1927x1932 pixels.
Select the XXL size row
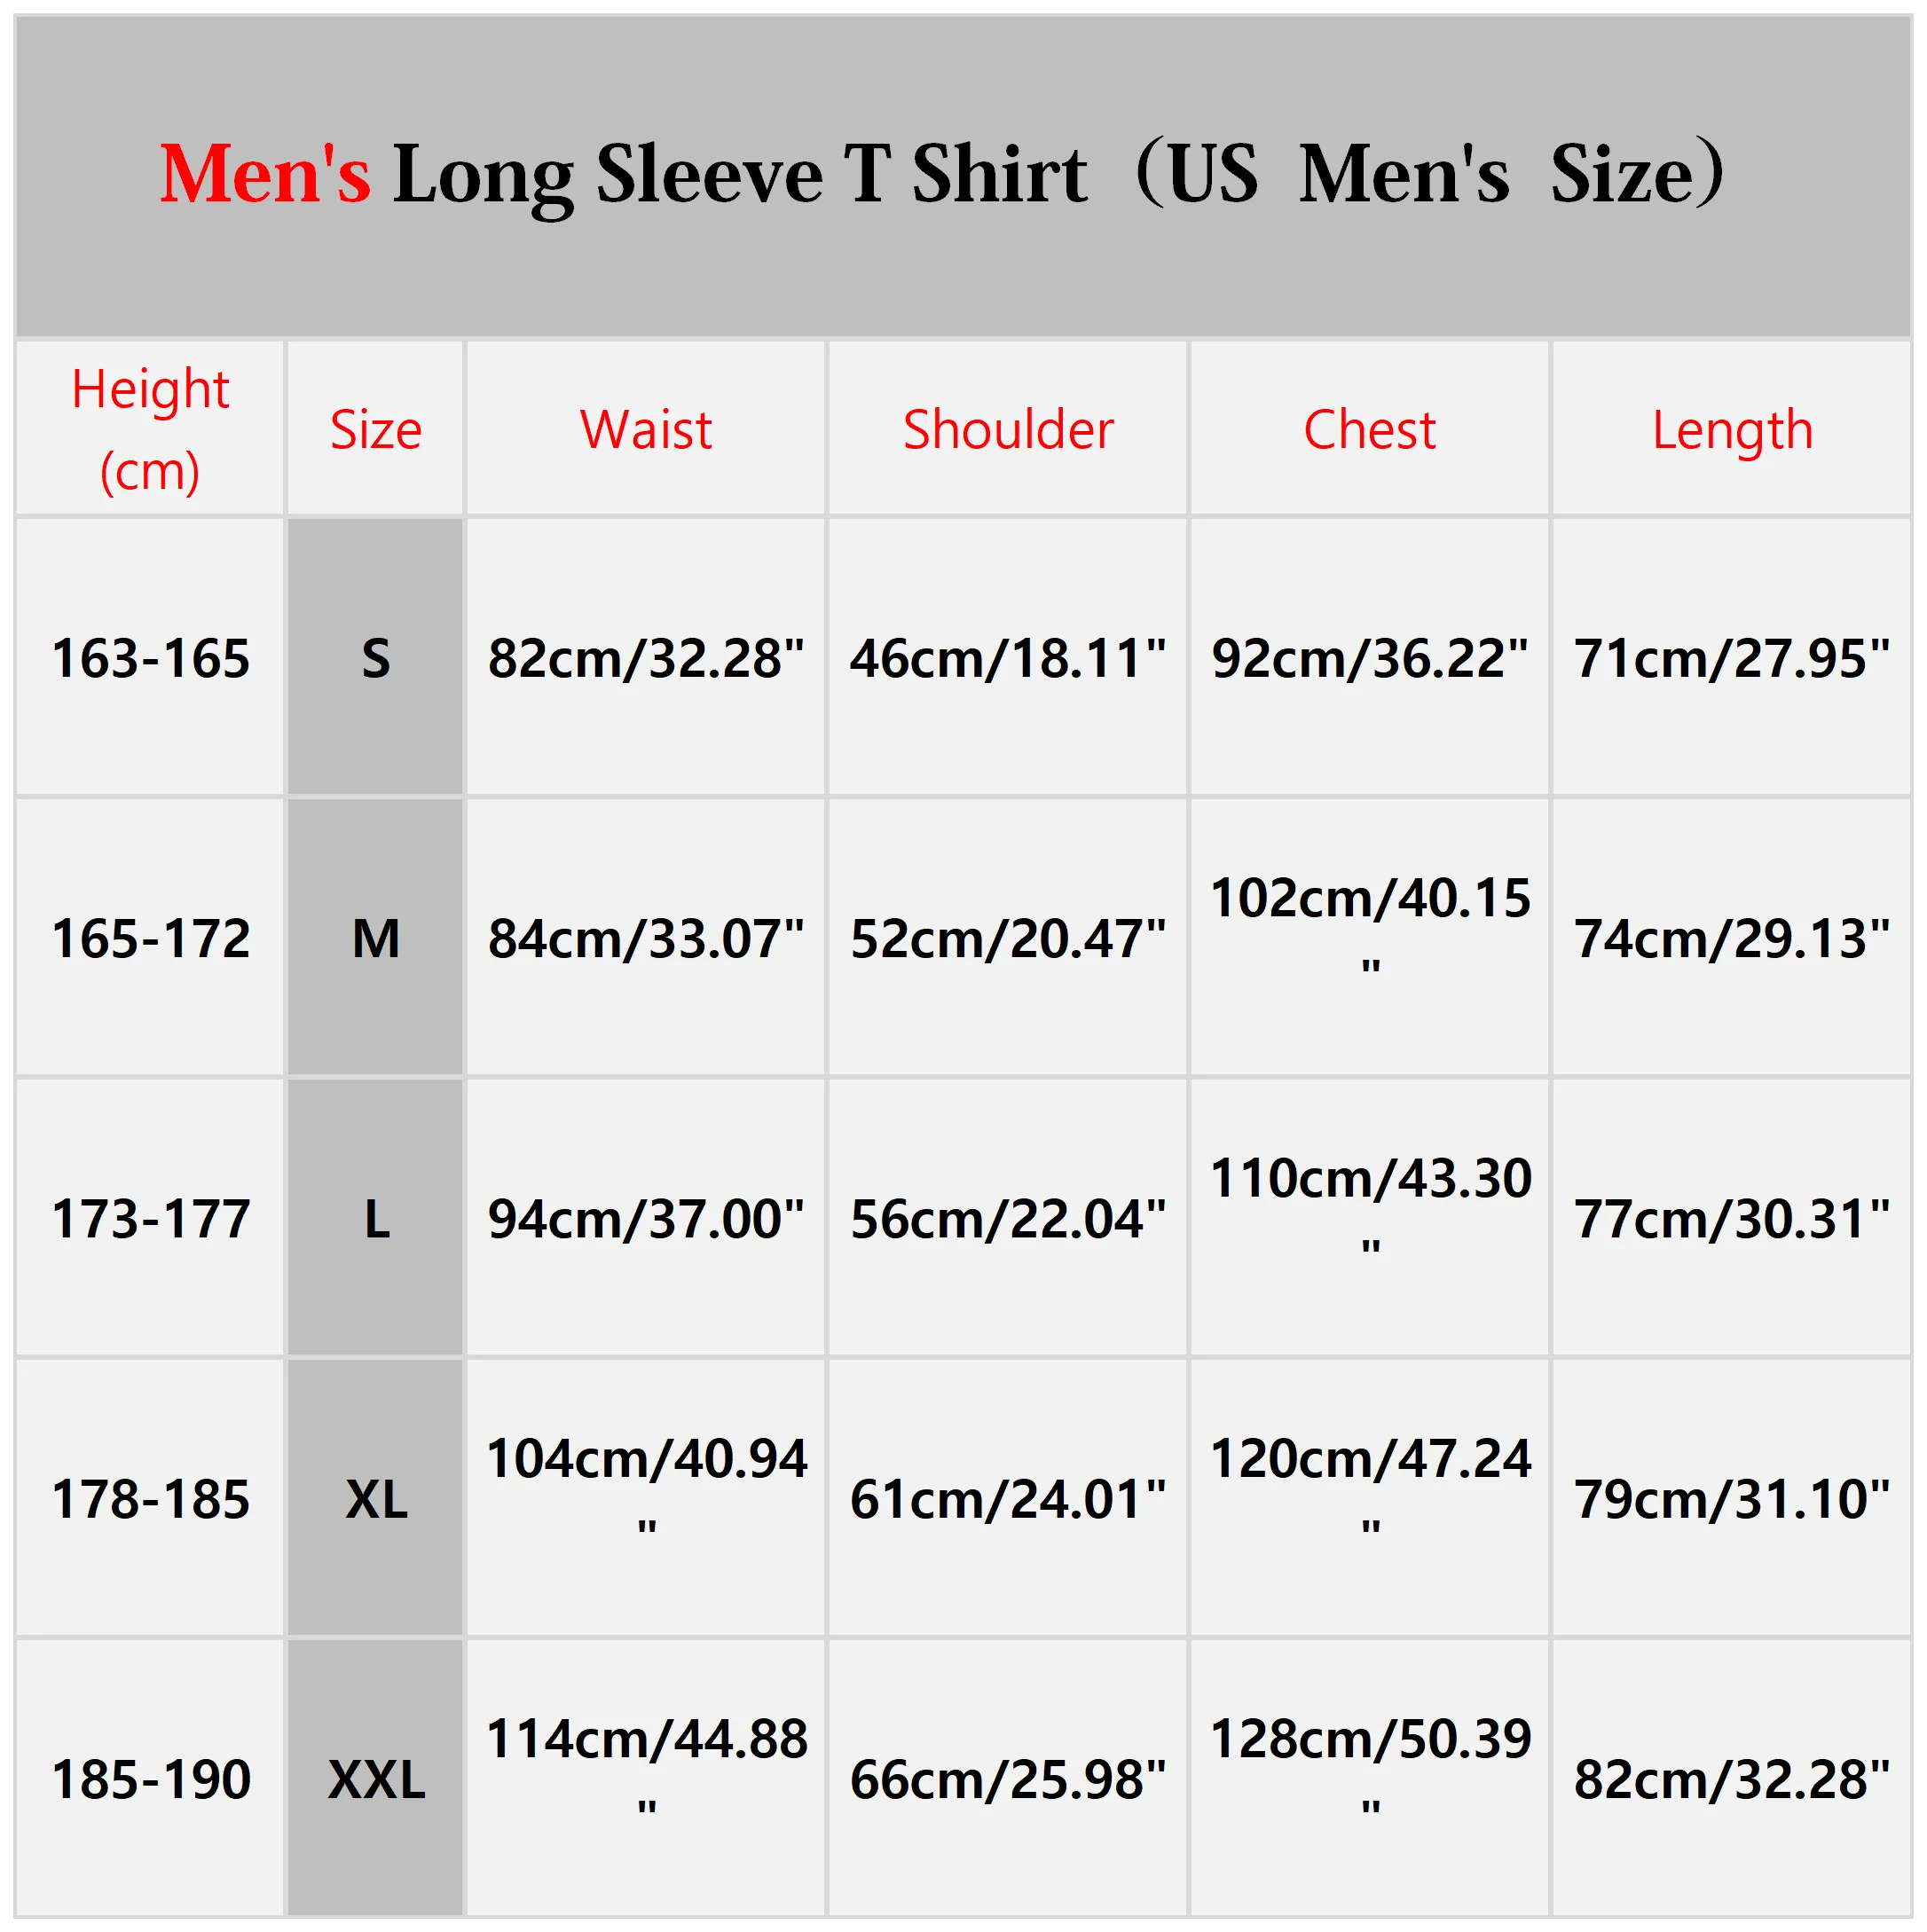[963, 1747]
